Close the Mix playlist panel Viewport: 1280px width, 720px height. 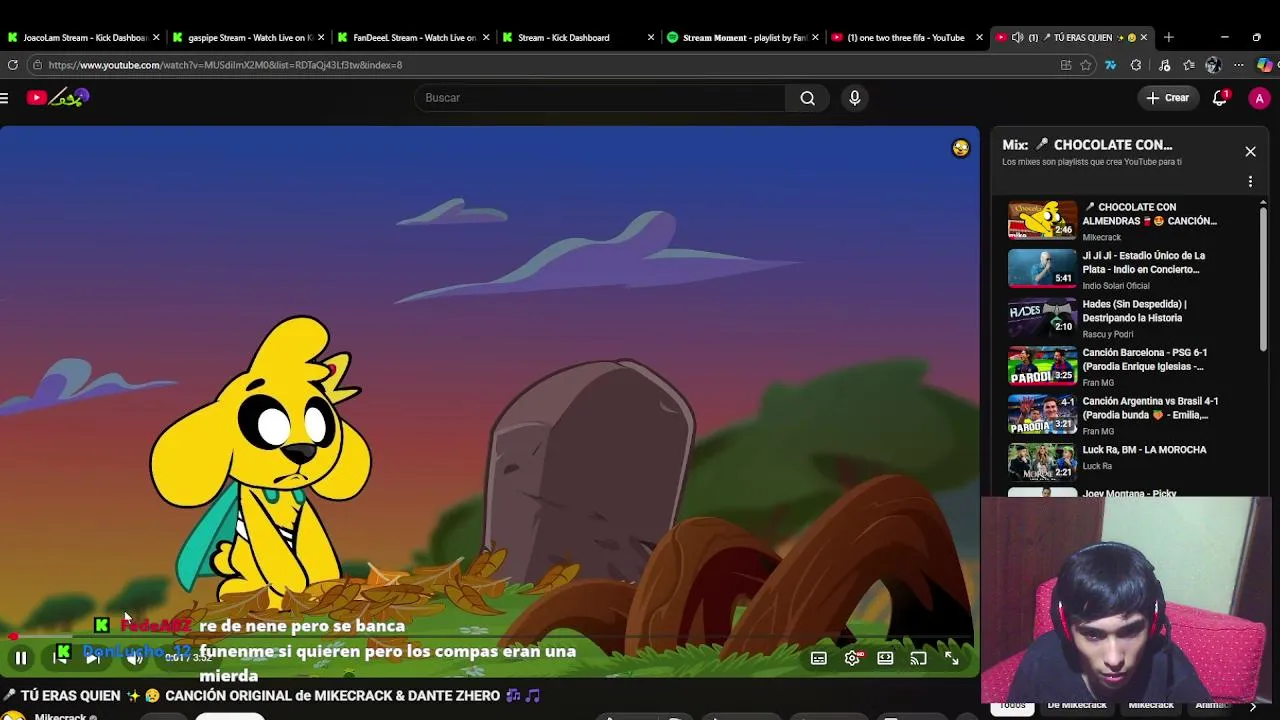point(1250,151)
